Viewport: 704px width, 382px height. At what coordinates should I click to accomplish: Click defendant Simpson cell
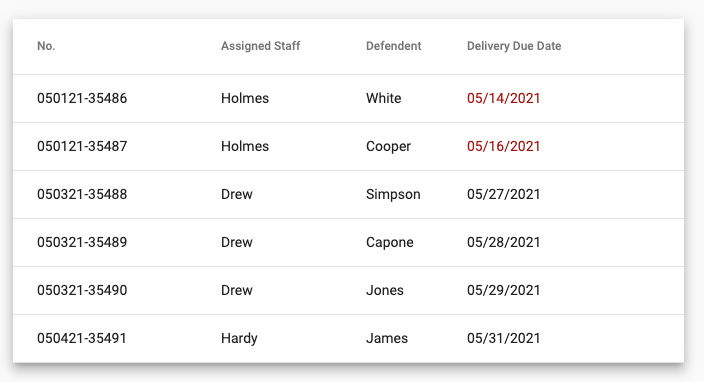[393, 195]
